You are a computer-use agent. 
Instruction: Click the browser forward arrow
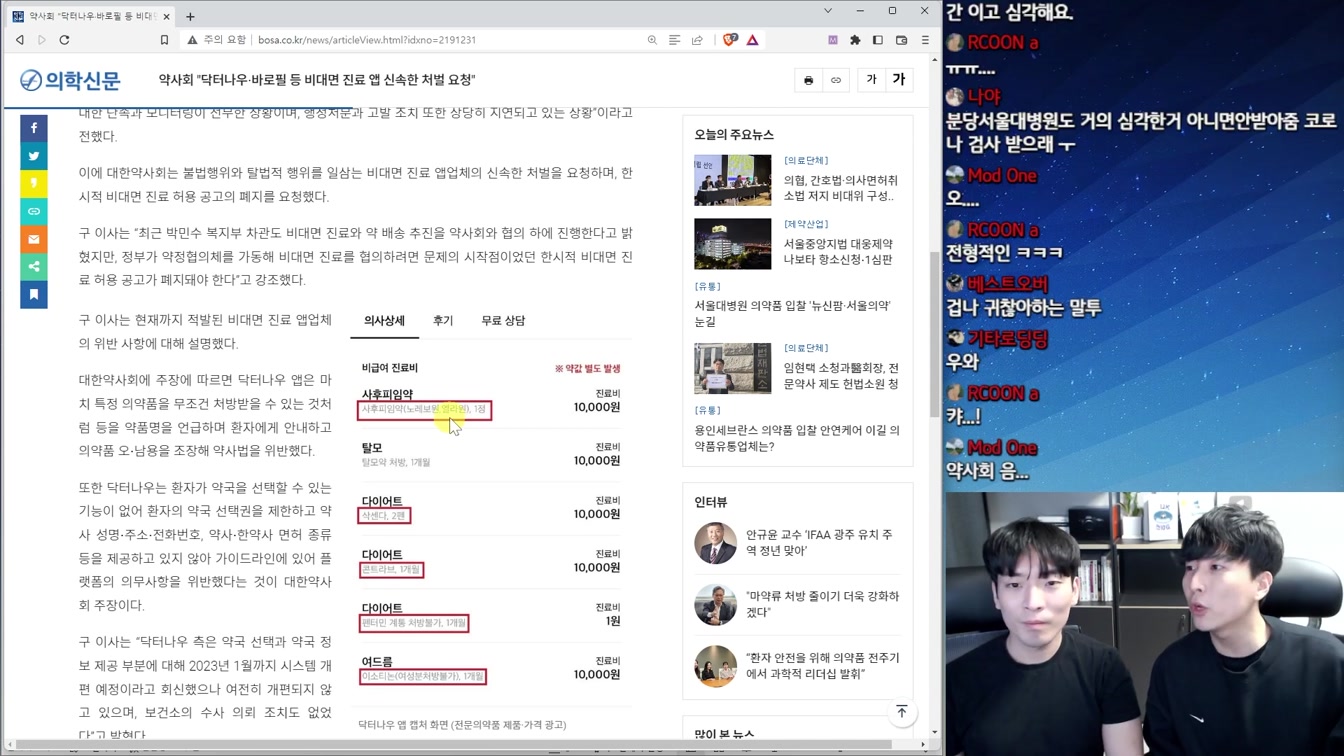42,40
